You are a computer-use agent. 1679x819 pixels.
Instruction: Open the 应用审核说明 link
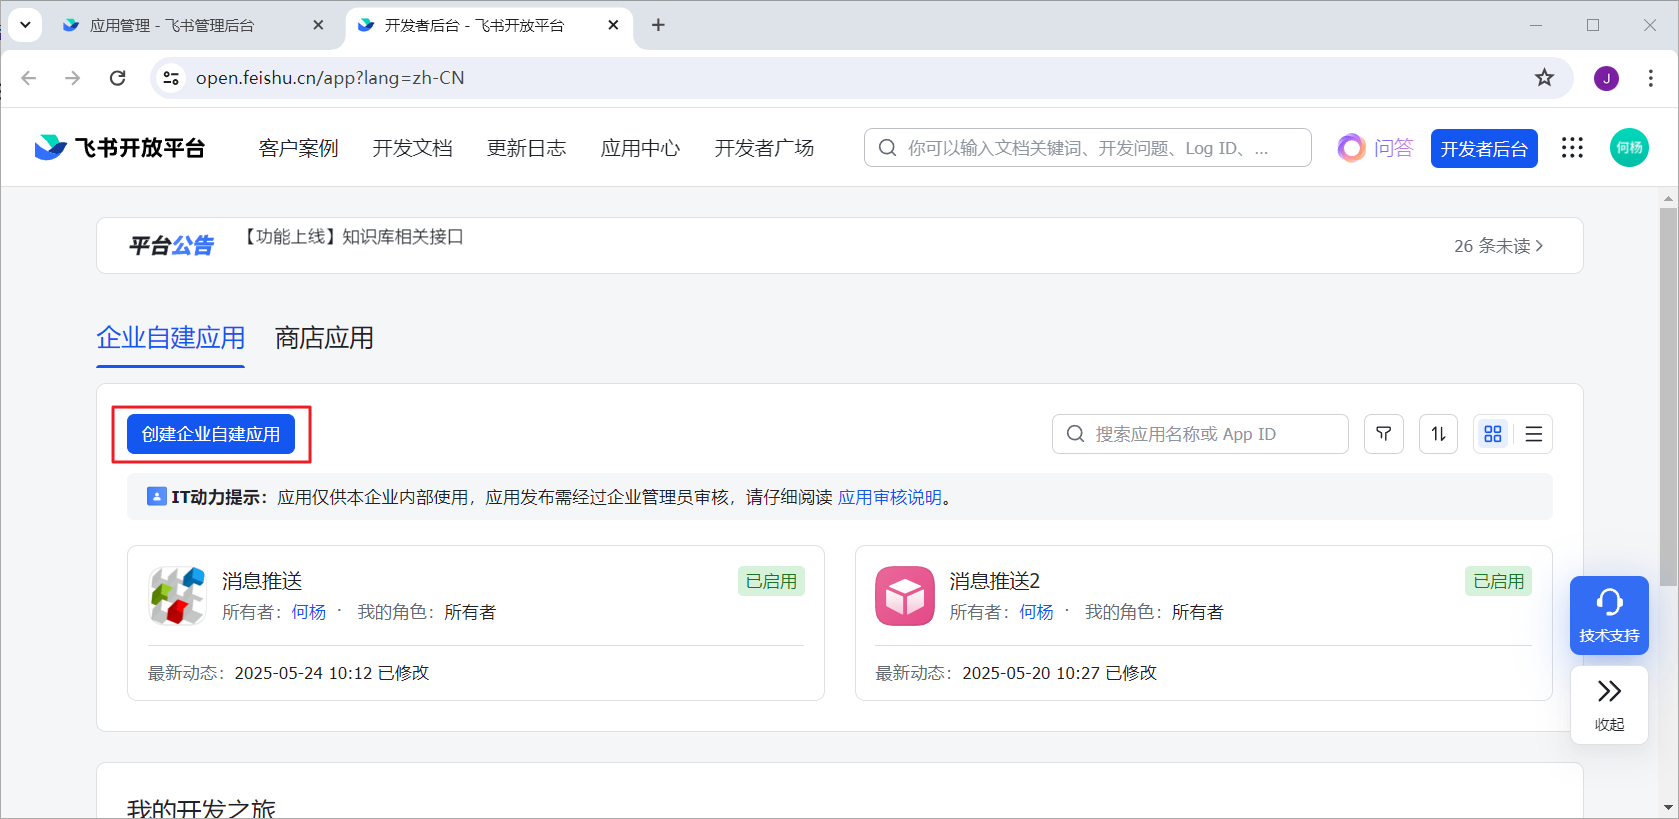(889, 497)
